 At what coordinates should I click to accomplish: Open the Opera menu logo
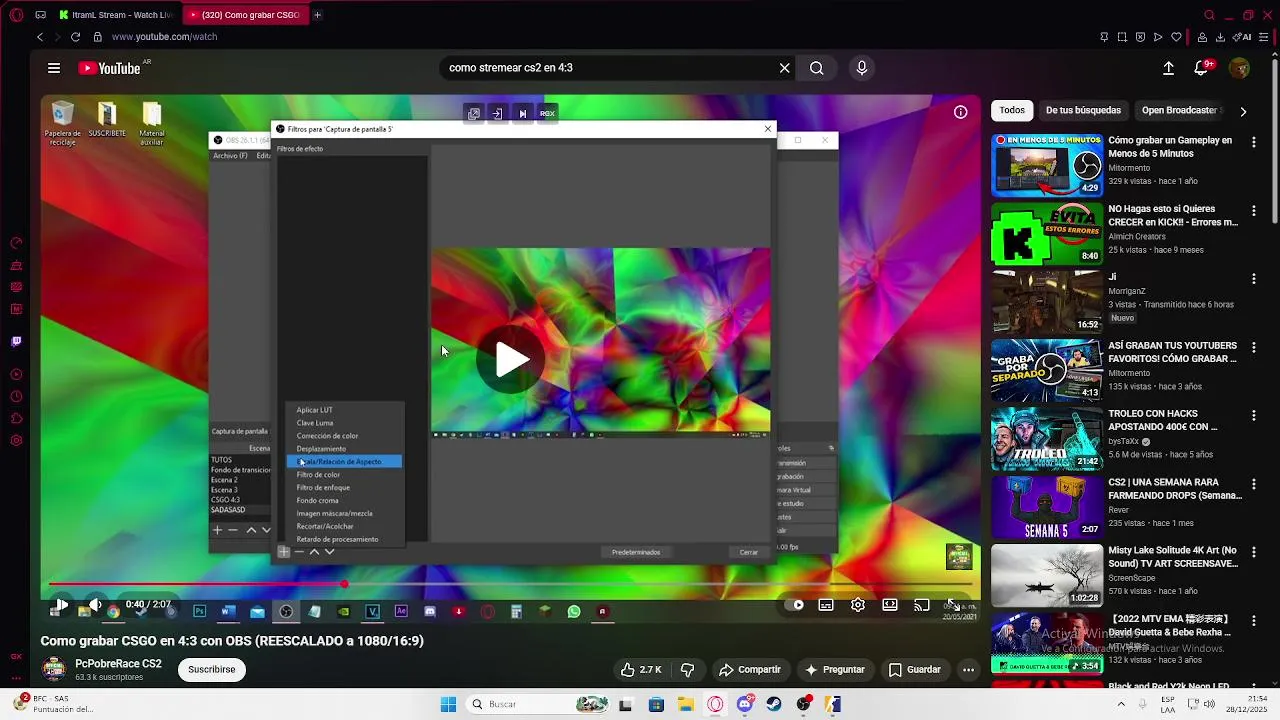click(x=14, y=15)
